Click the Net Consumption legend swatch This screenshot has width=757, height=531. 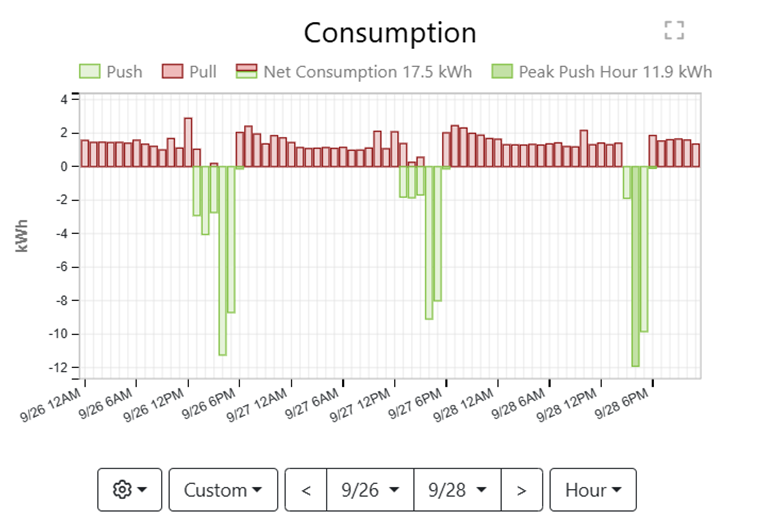coord(246,72)
